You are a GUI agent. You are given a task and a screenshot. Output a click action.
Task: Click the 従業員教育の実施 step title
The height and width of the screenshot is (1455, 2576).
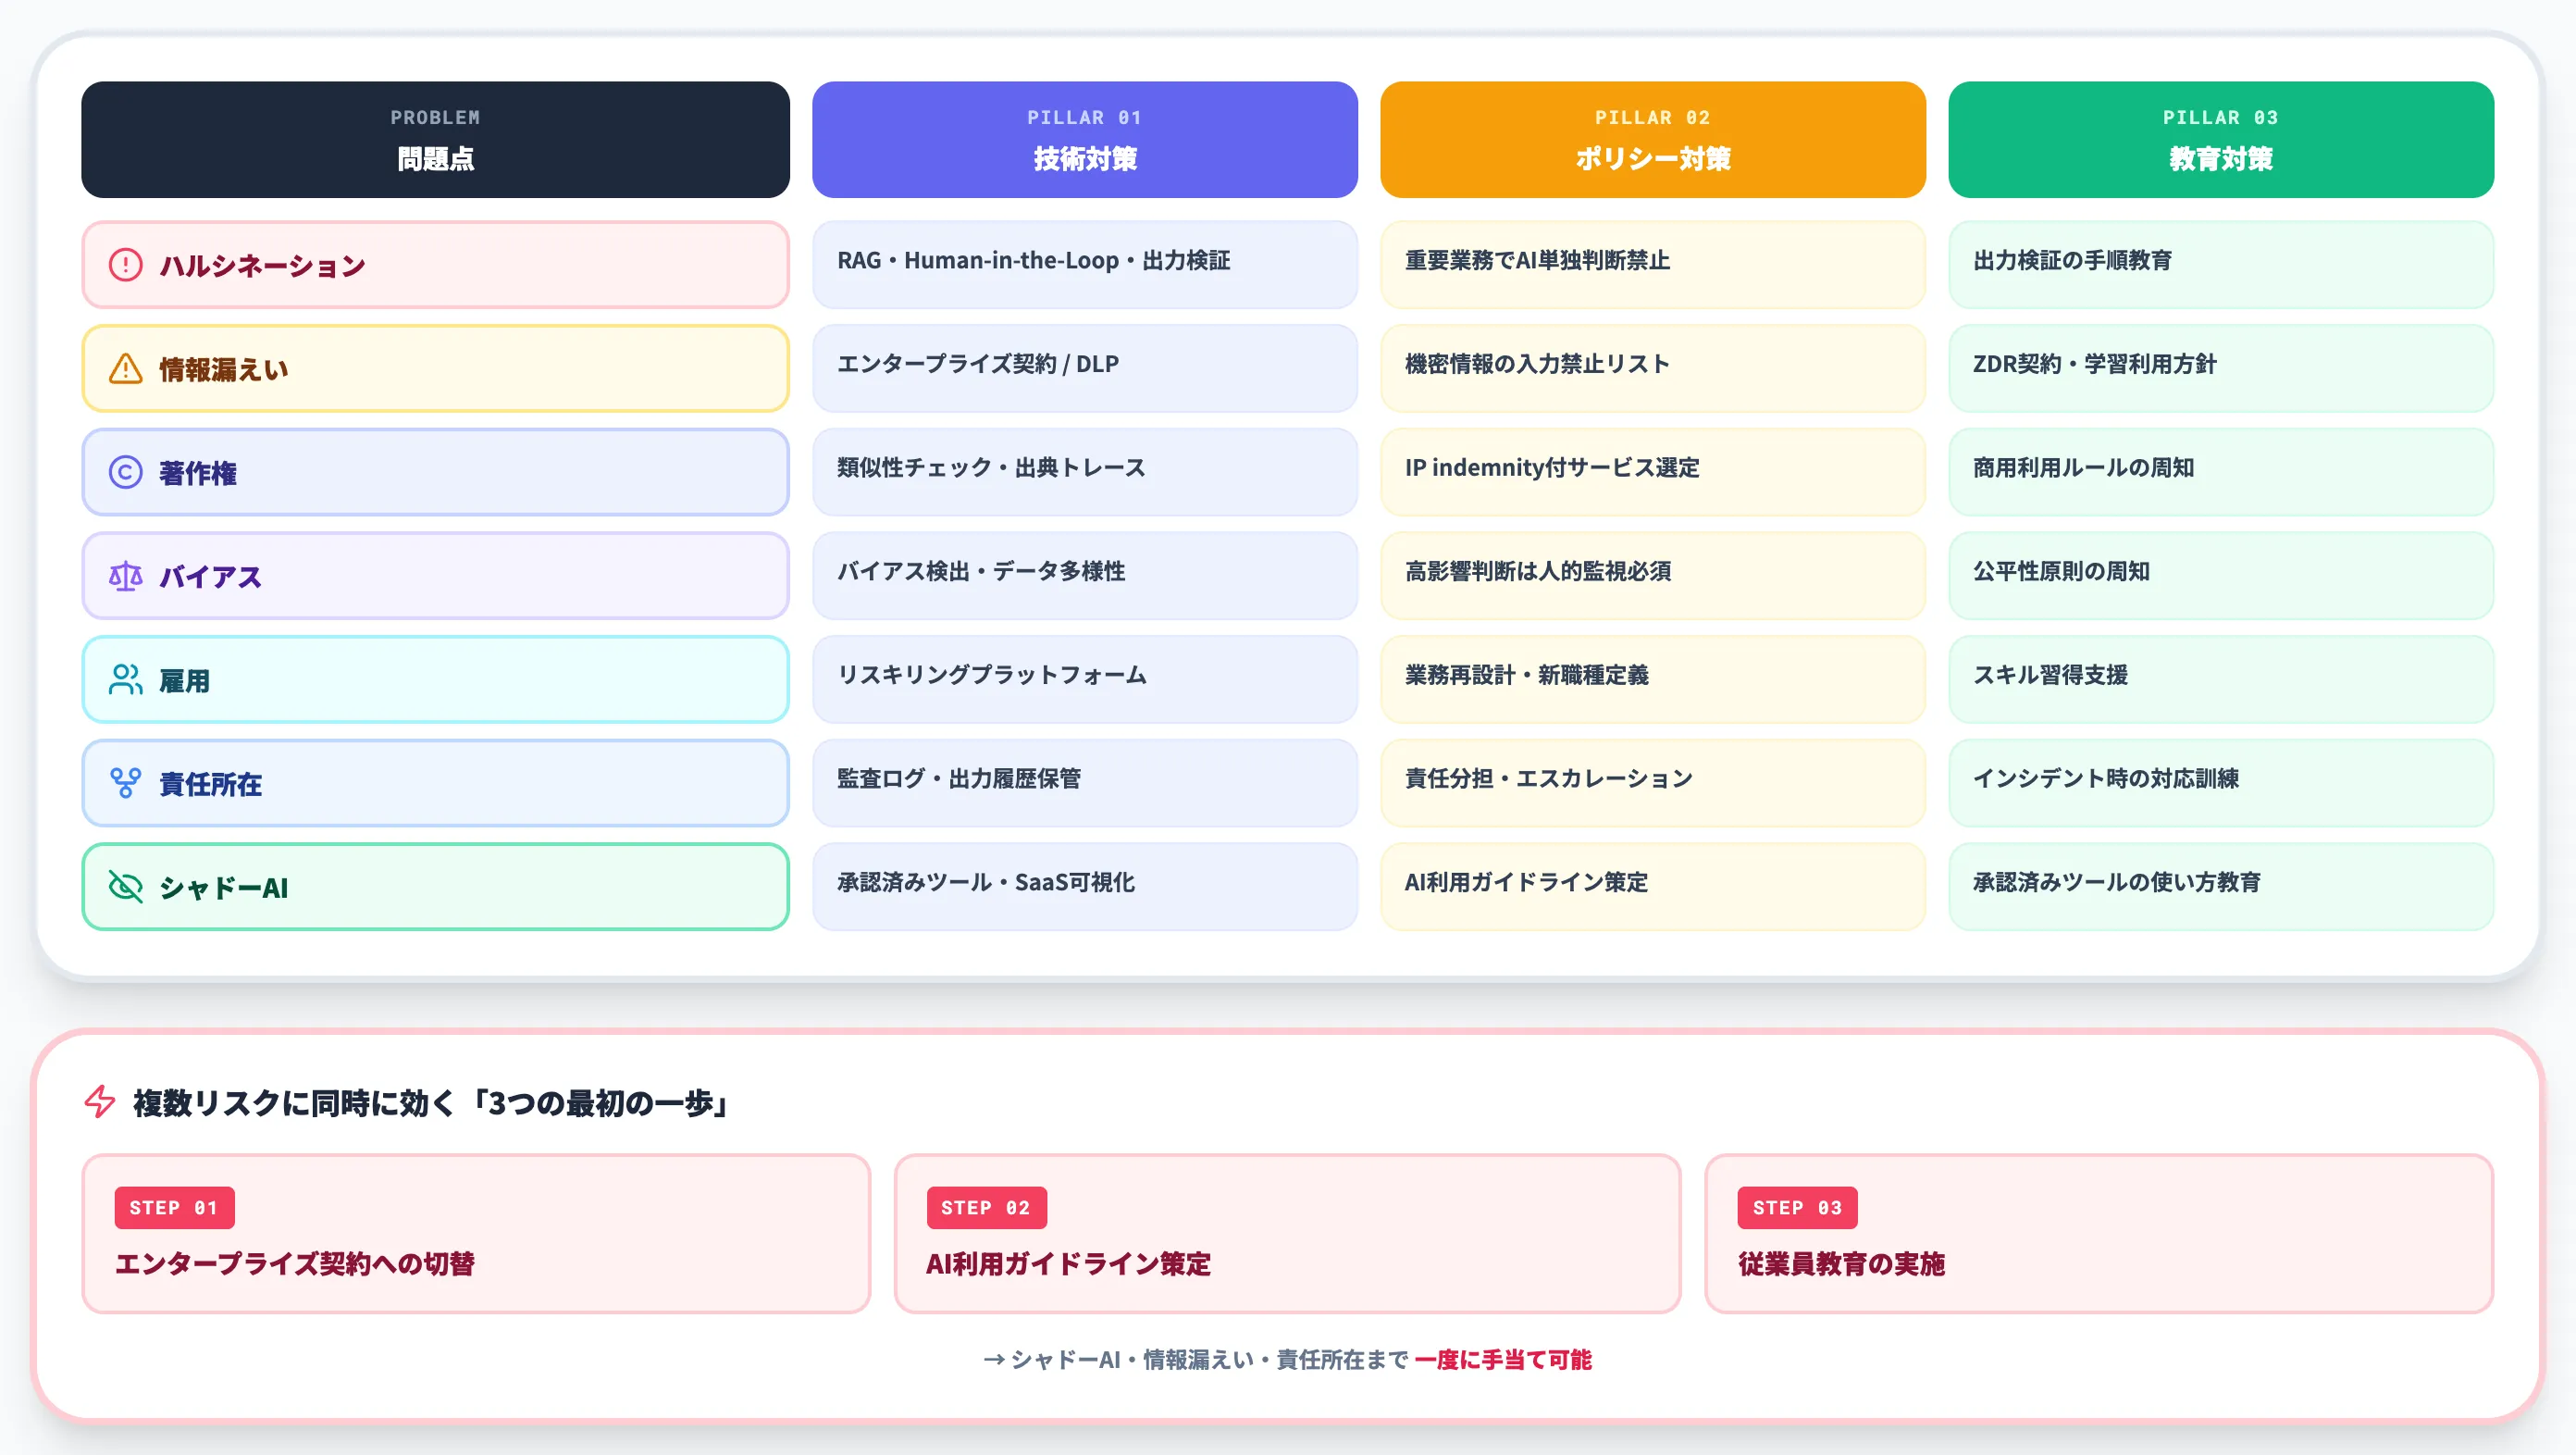[x=1841, y=1264]
